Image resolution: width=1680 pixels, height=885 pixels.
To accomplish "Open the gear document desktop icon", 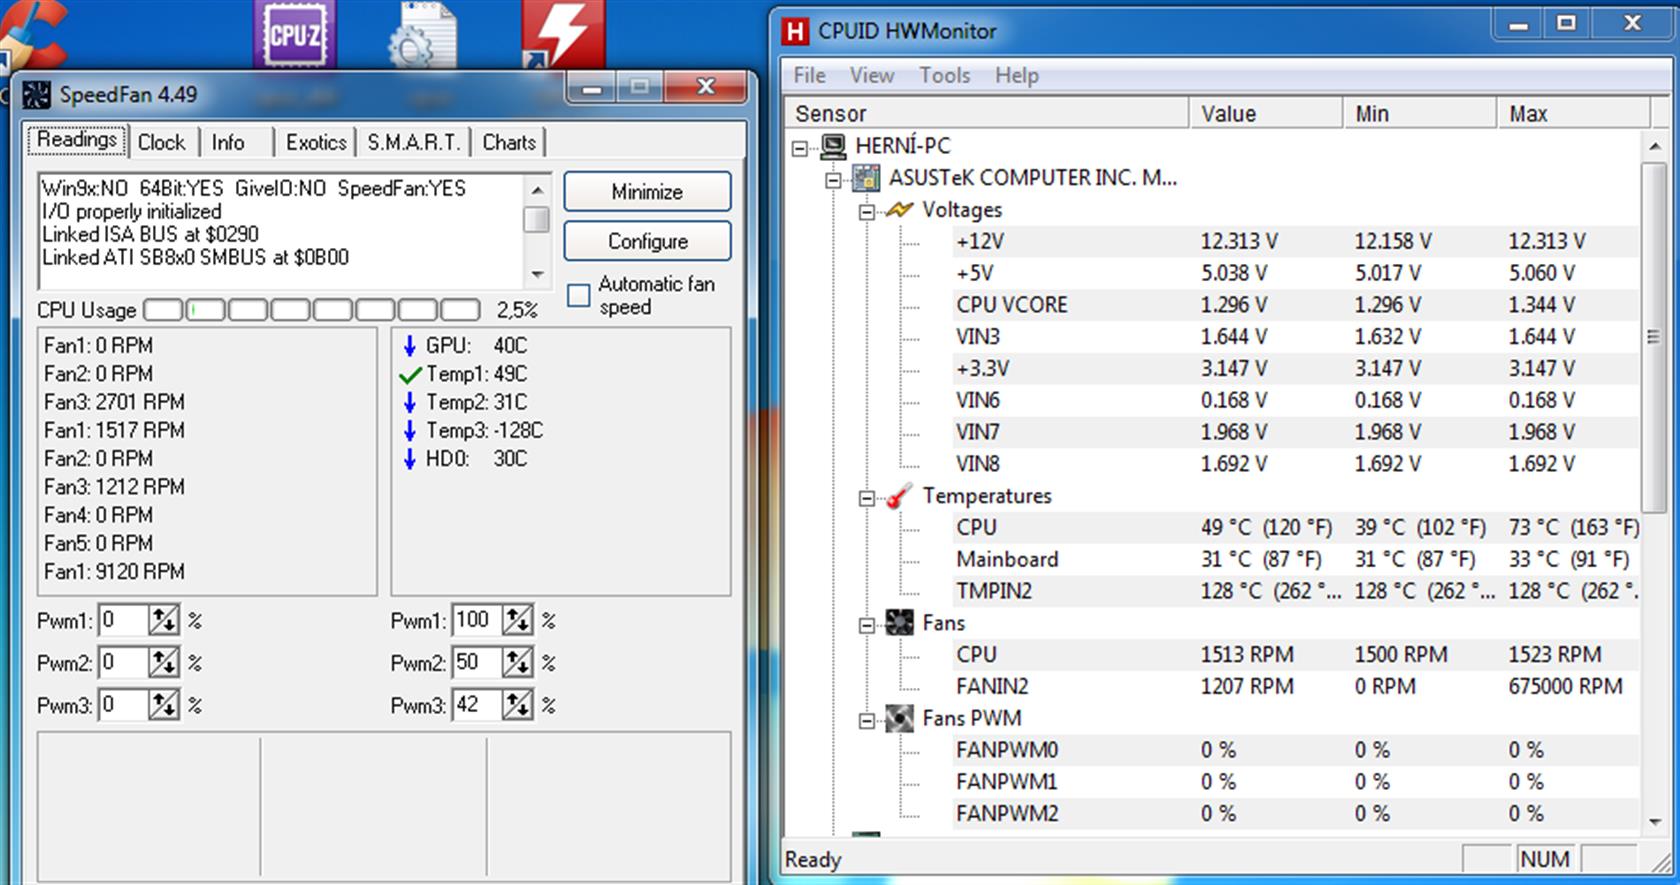I will point(423,34).
